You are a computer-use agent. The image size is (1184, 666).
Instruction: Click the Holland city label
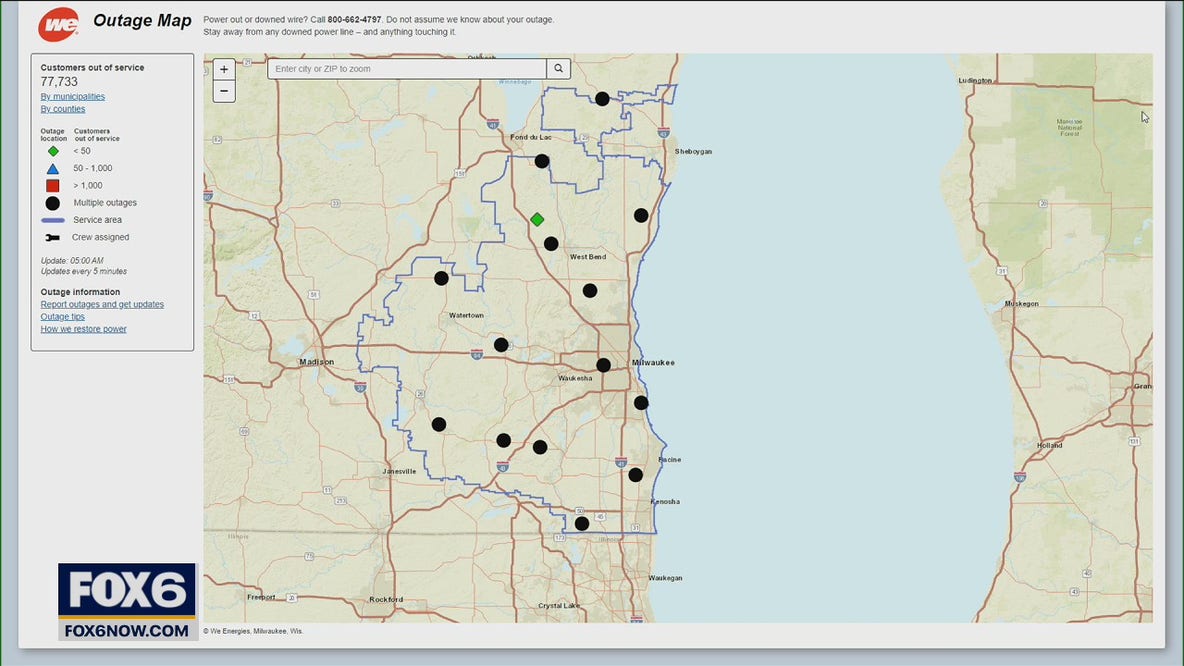click(x=1050, y=446)
